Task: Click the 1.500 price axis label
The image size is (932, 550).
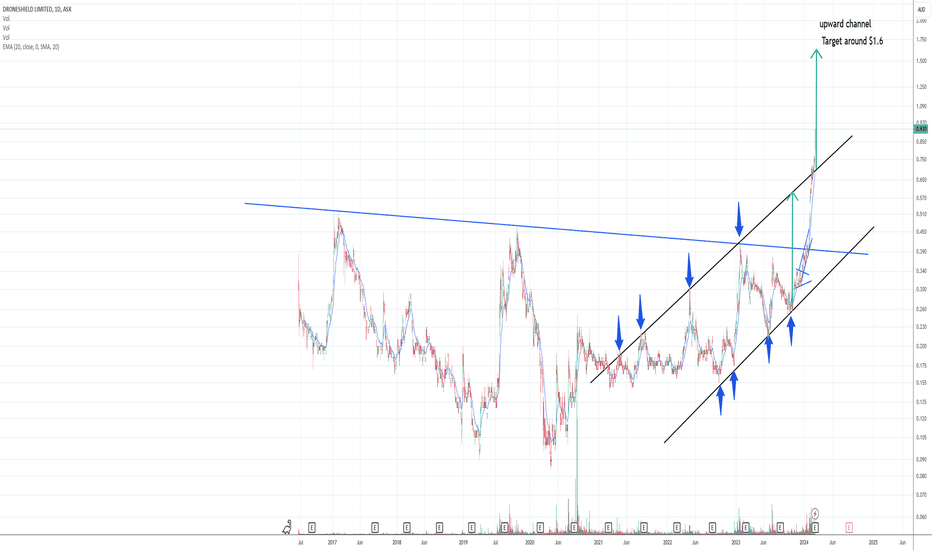Action: point(921,61)
